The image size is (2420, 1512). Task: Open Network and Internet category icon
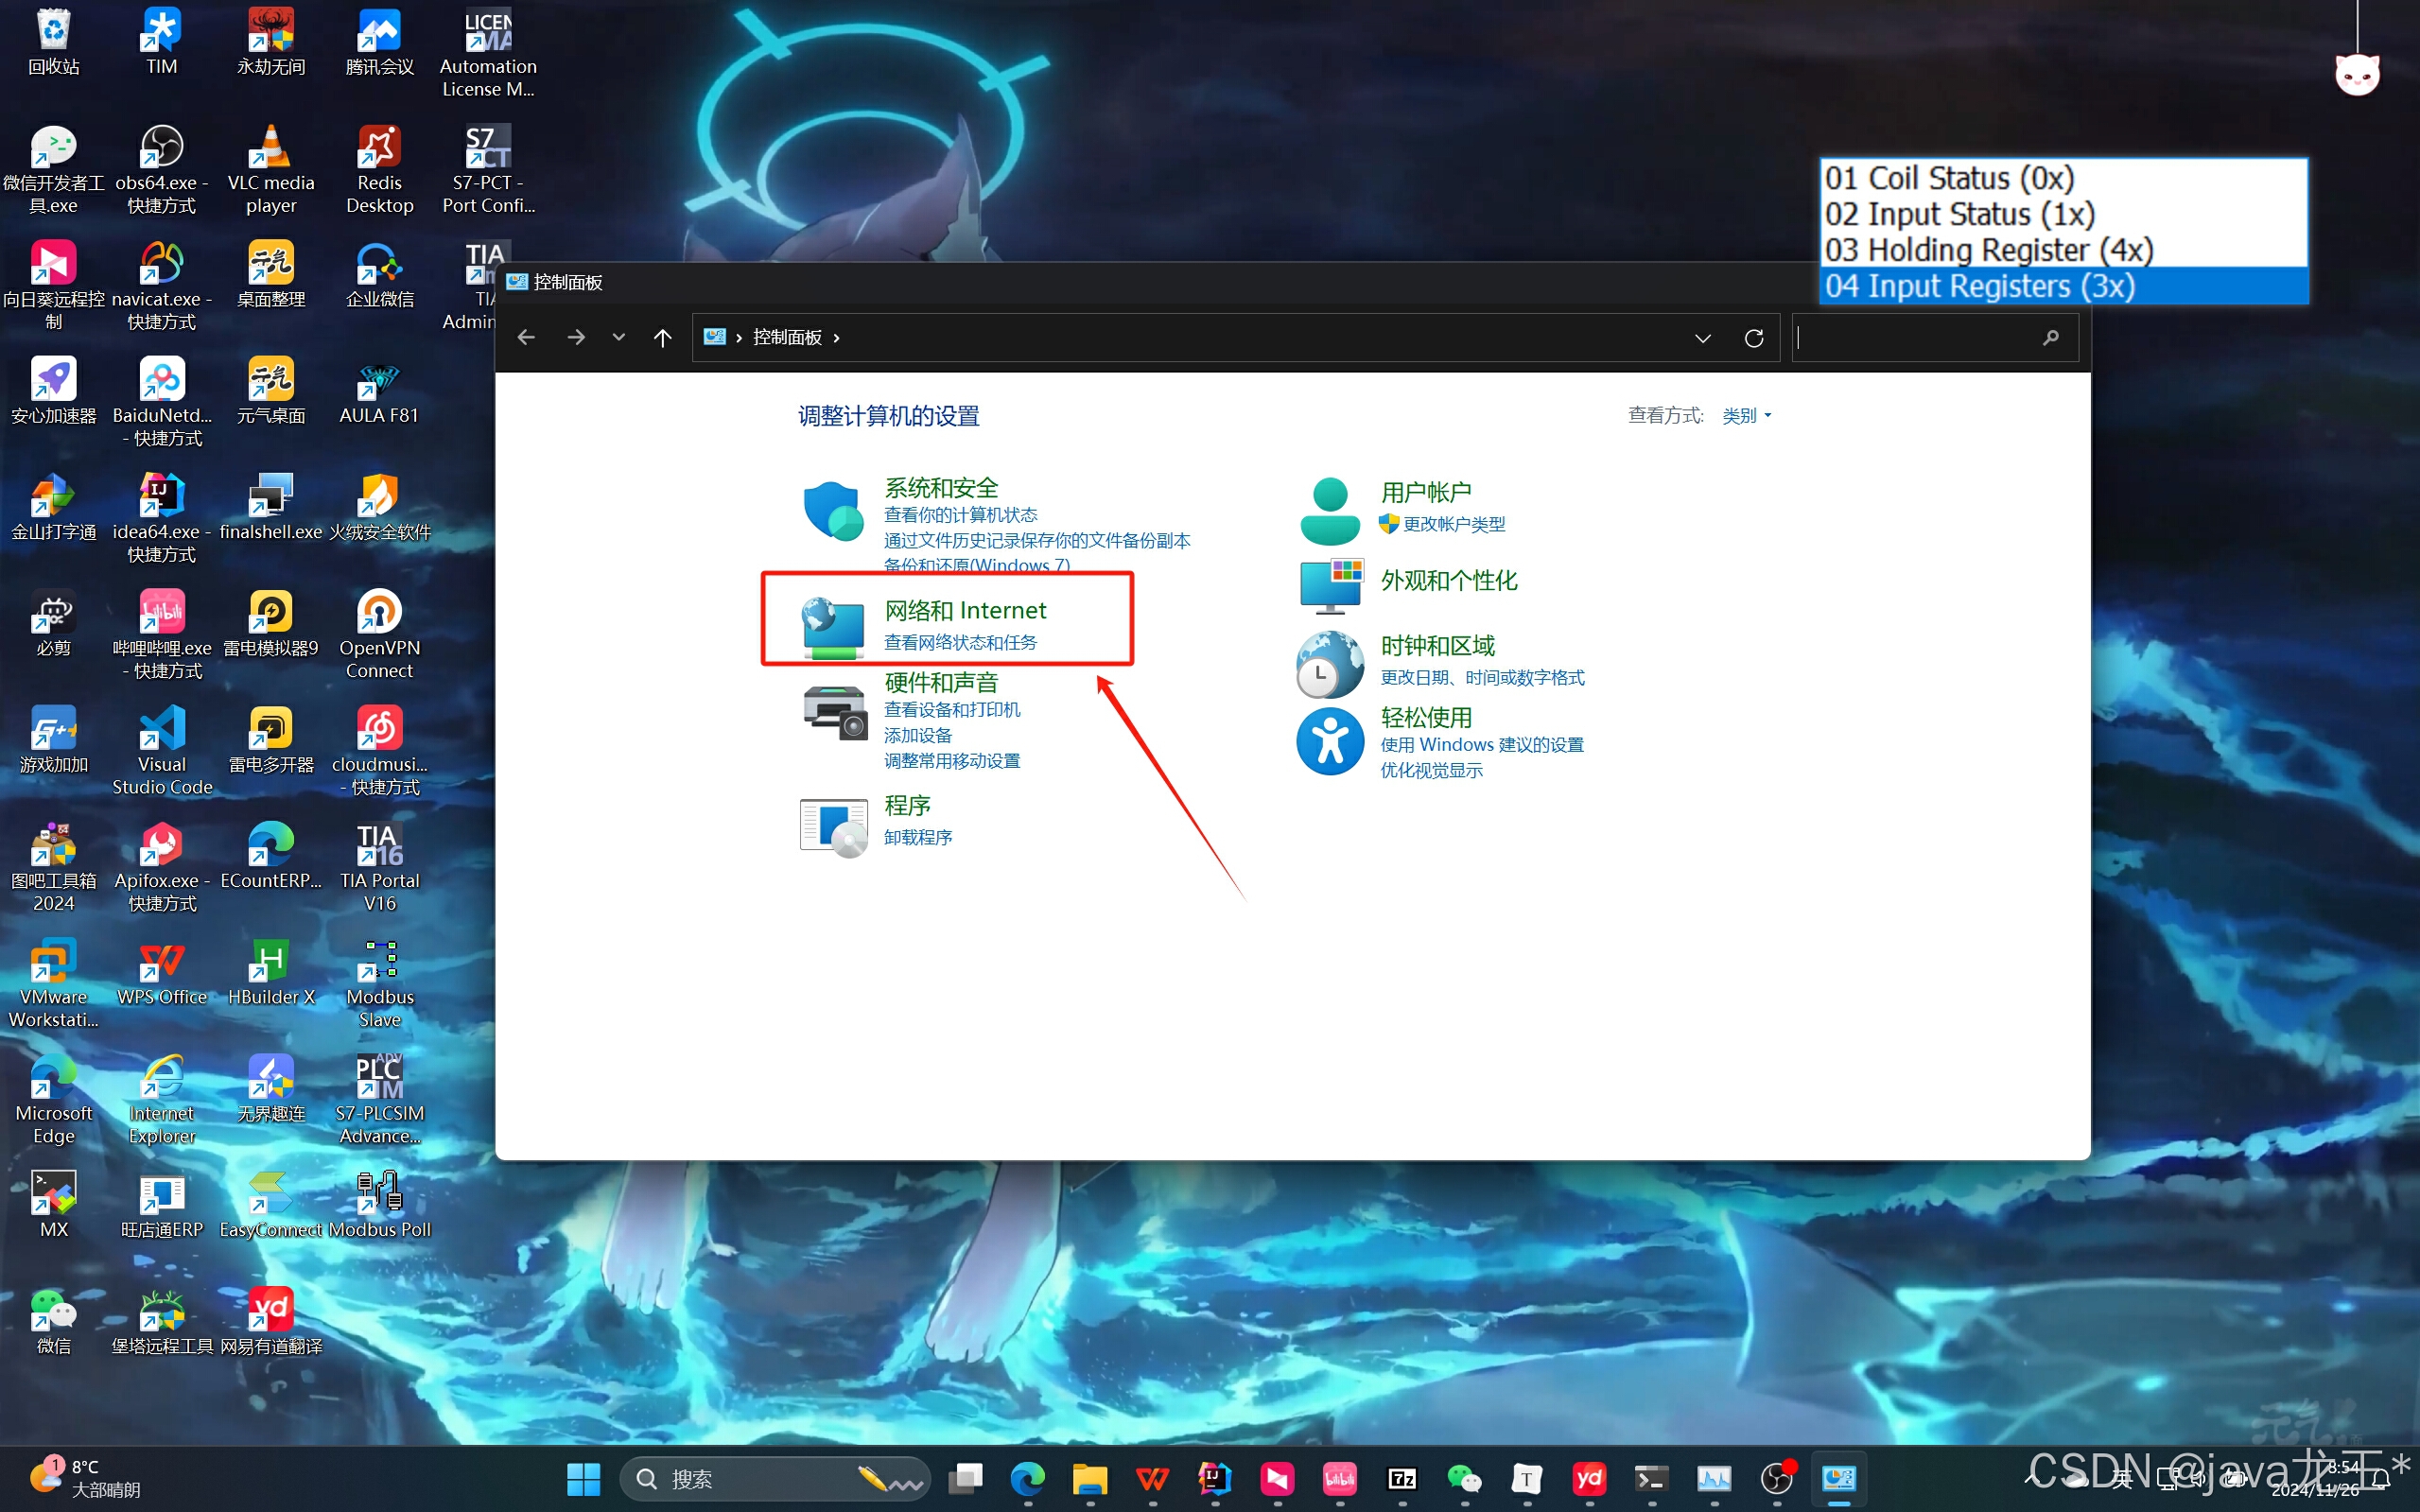832,627
